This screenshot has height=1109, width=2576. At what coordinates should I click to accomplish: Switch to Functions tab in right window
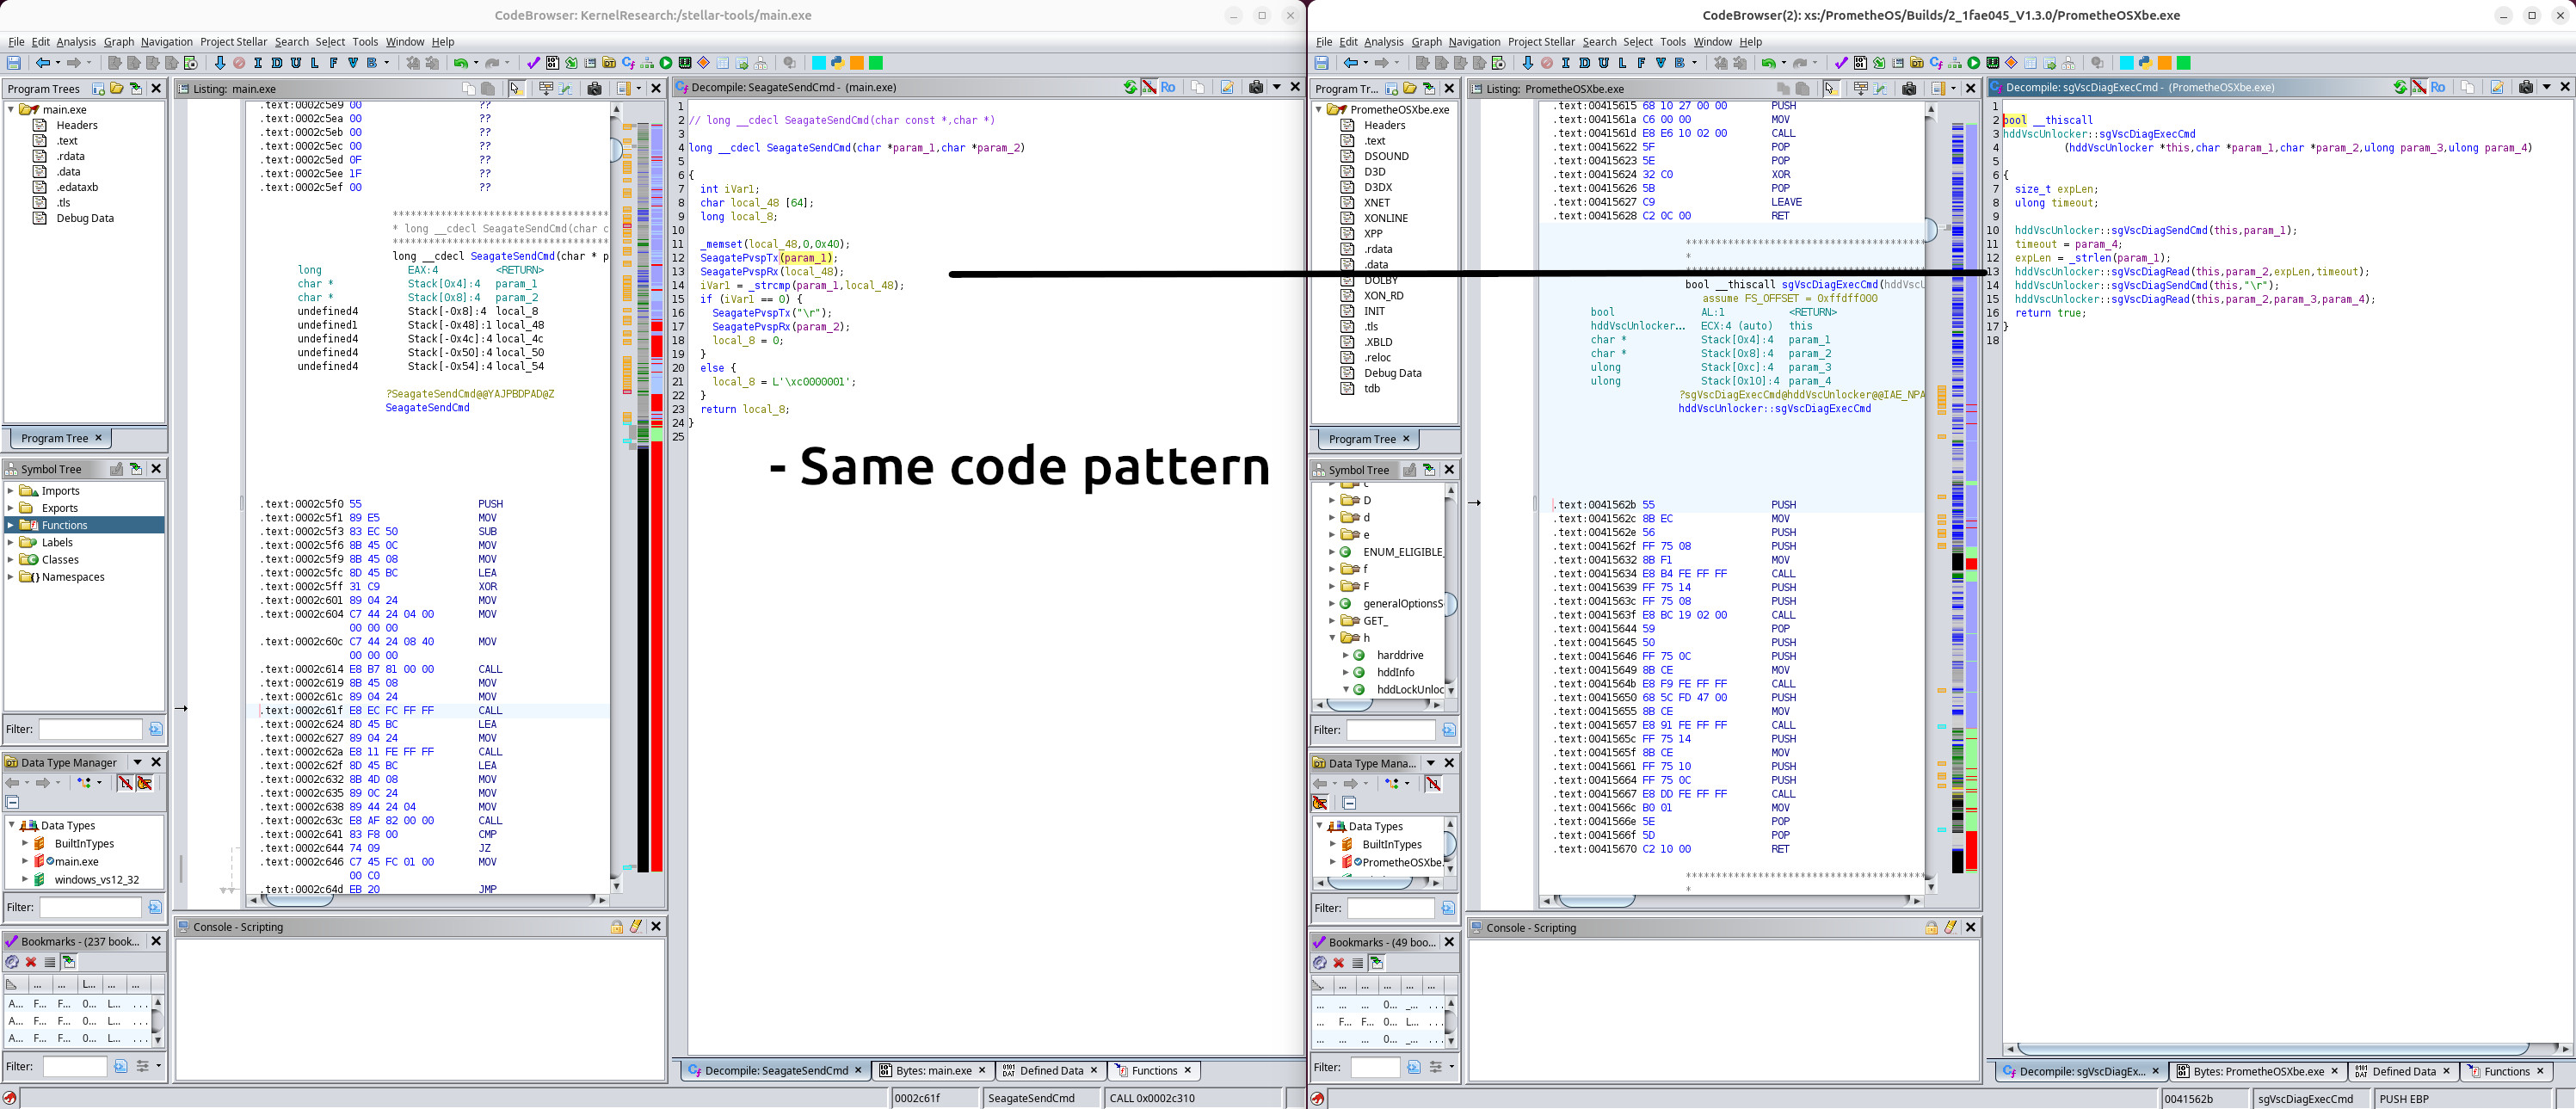point(2506,1072)
